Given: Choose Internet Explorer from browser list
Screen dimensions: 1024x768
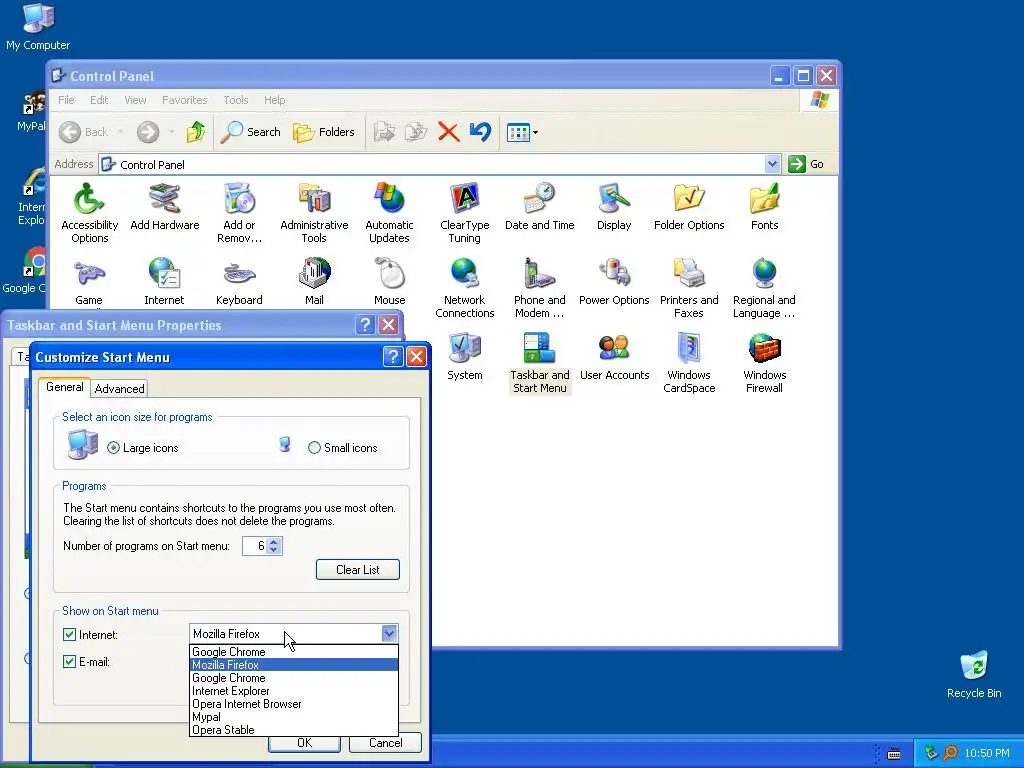Looking at the screenshot, I should 294,691.
